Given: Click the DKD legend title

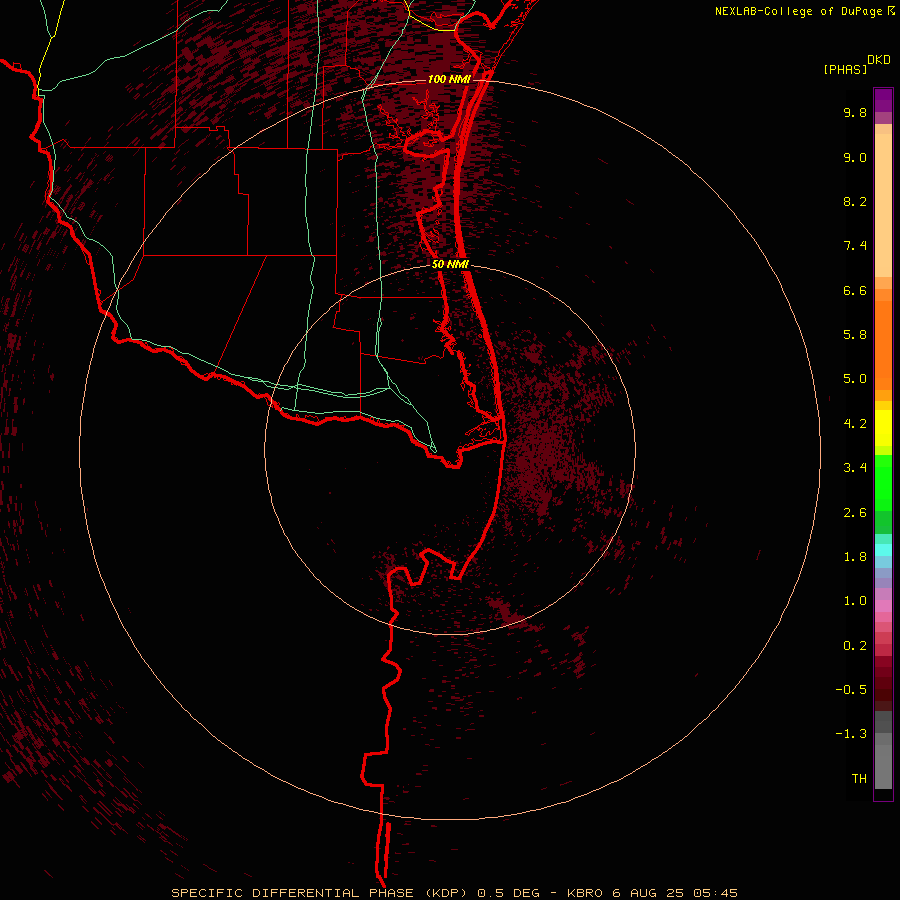Looking at the screenshot, I should coord(879,60).
